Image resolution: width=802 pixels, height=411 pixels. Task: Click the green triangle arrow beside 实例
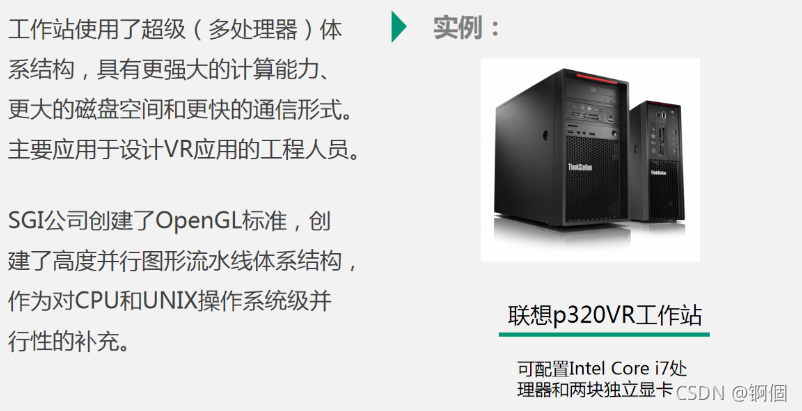coord(399,27)
